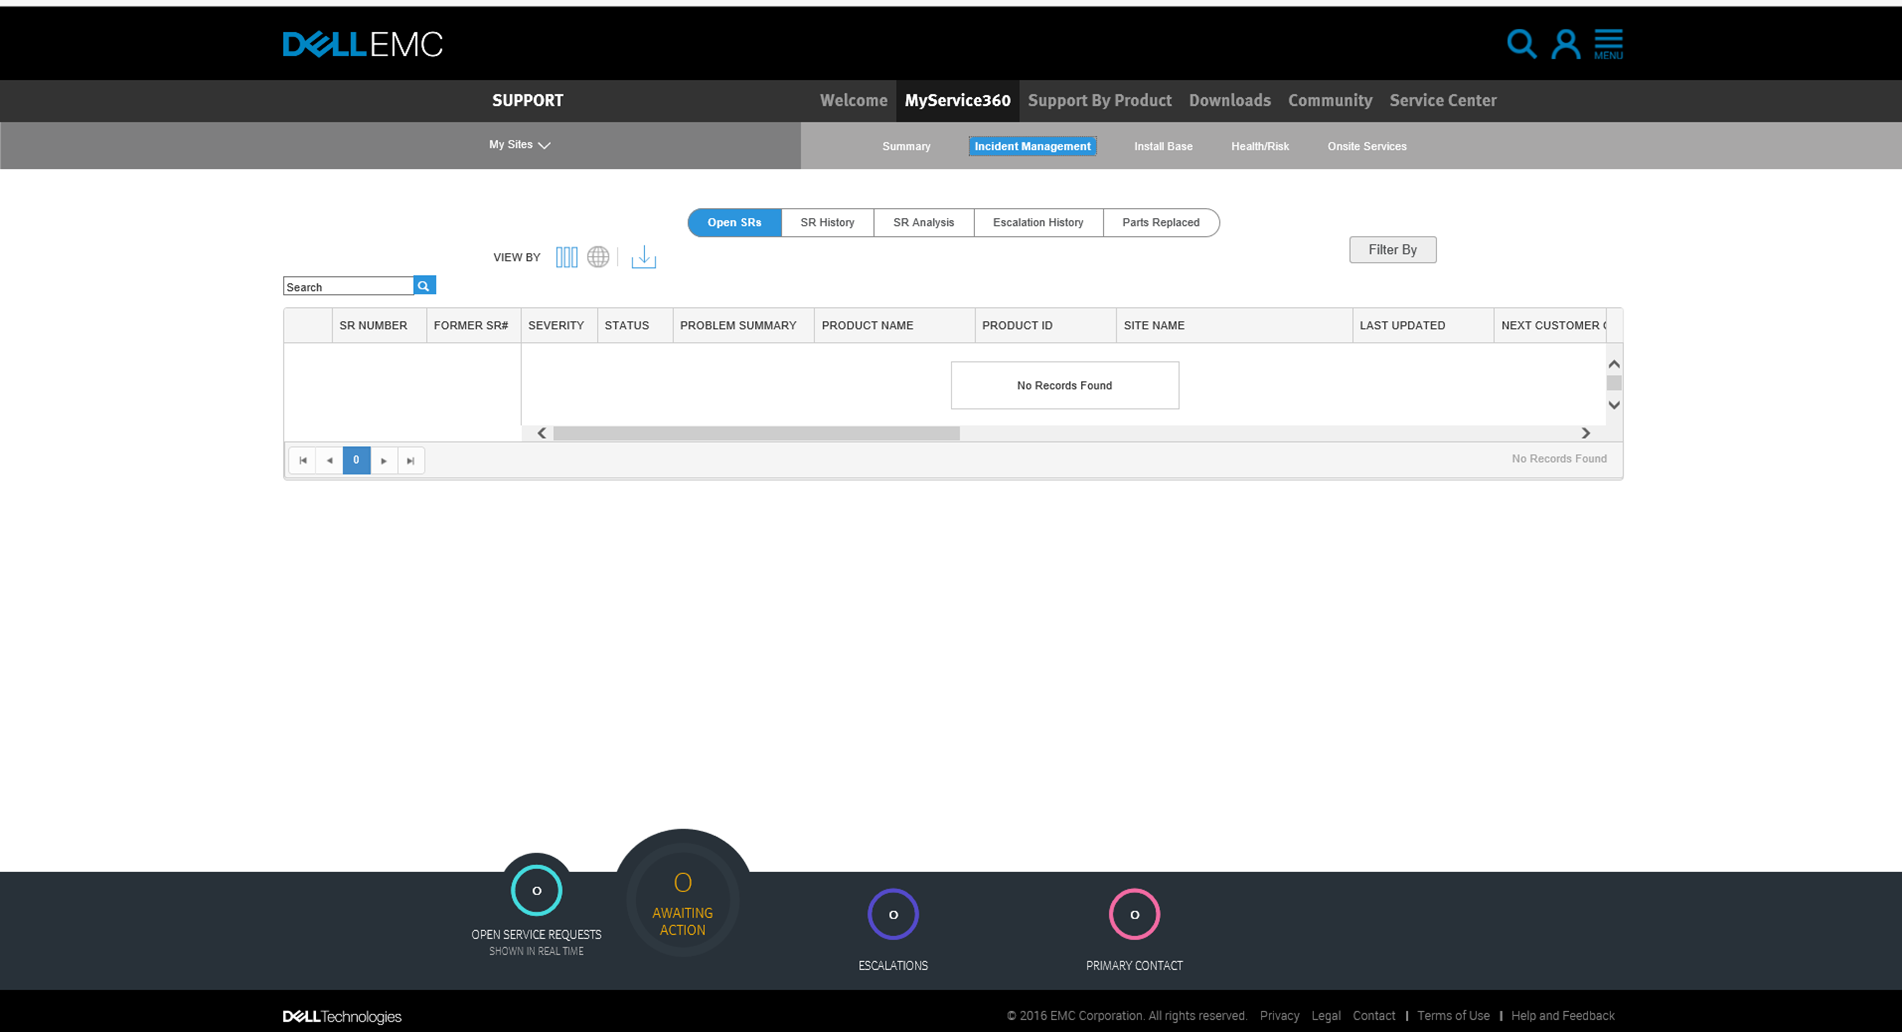
Task: Go to next page pagination arrow
Action: [x=384, y=460]
